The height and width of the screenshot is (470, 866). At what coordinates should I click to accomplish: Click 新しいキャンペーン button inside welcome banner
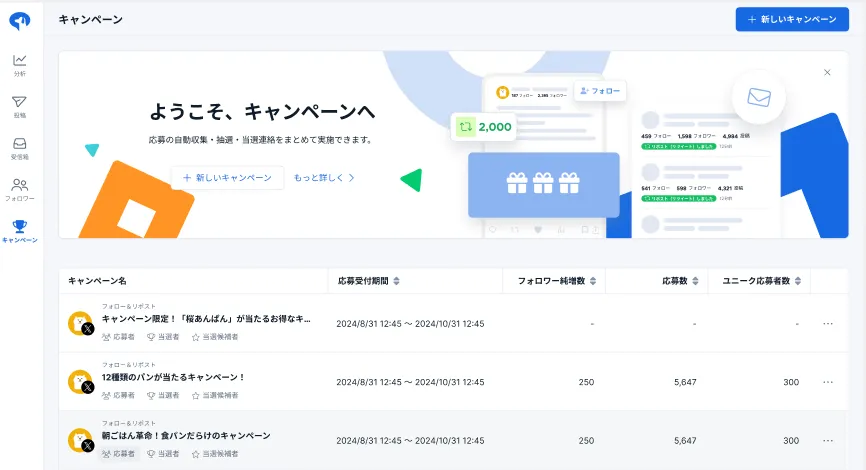tap(227, 177)
